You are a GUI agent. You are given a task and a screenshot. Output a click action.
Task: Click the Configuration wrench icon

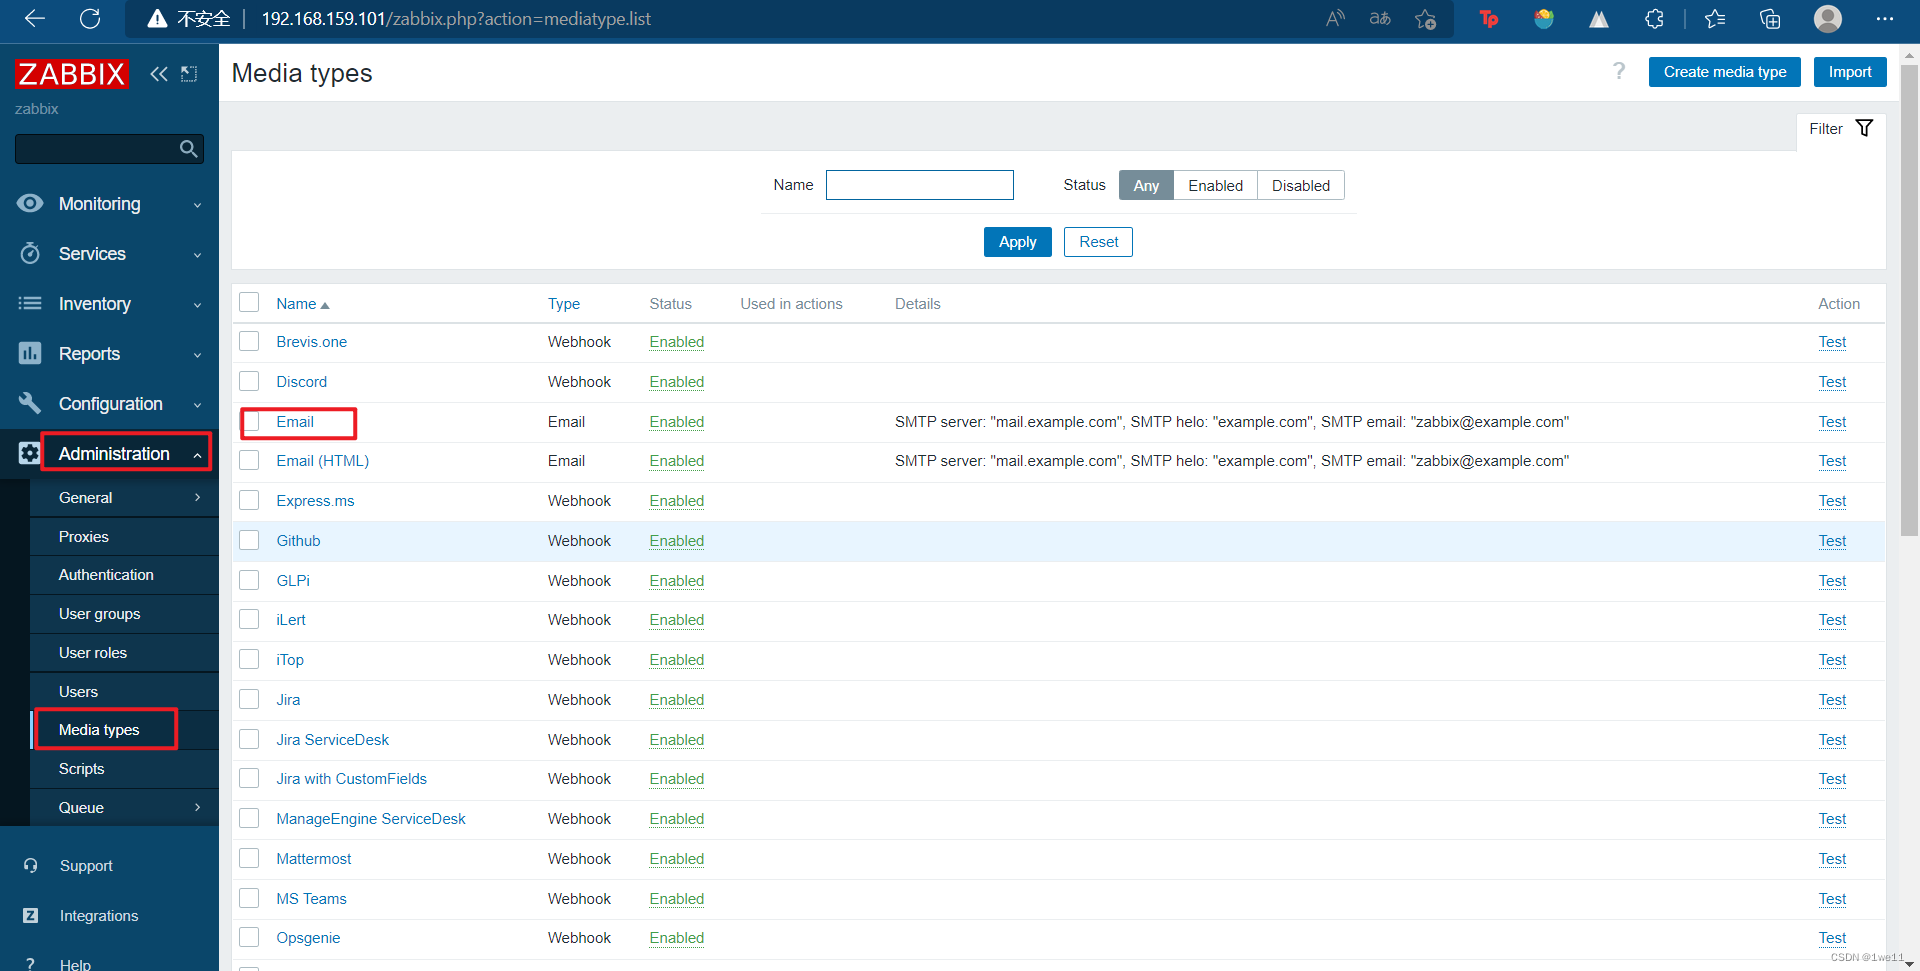point(30,403)
